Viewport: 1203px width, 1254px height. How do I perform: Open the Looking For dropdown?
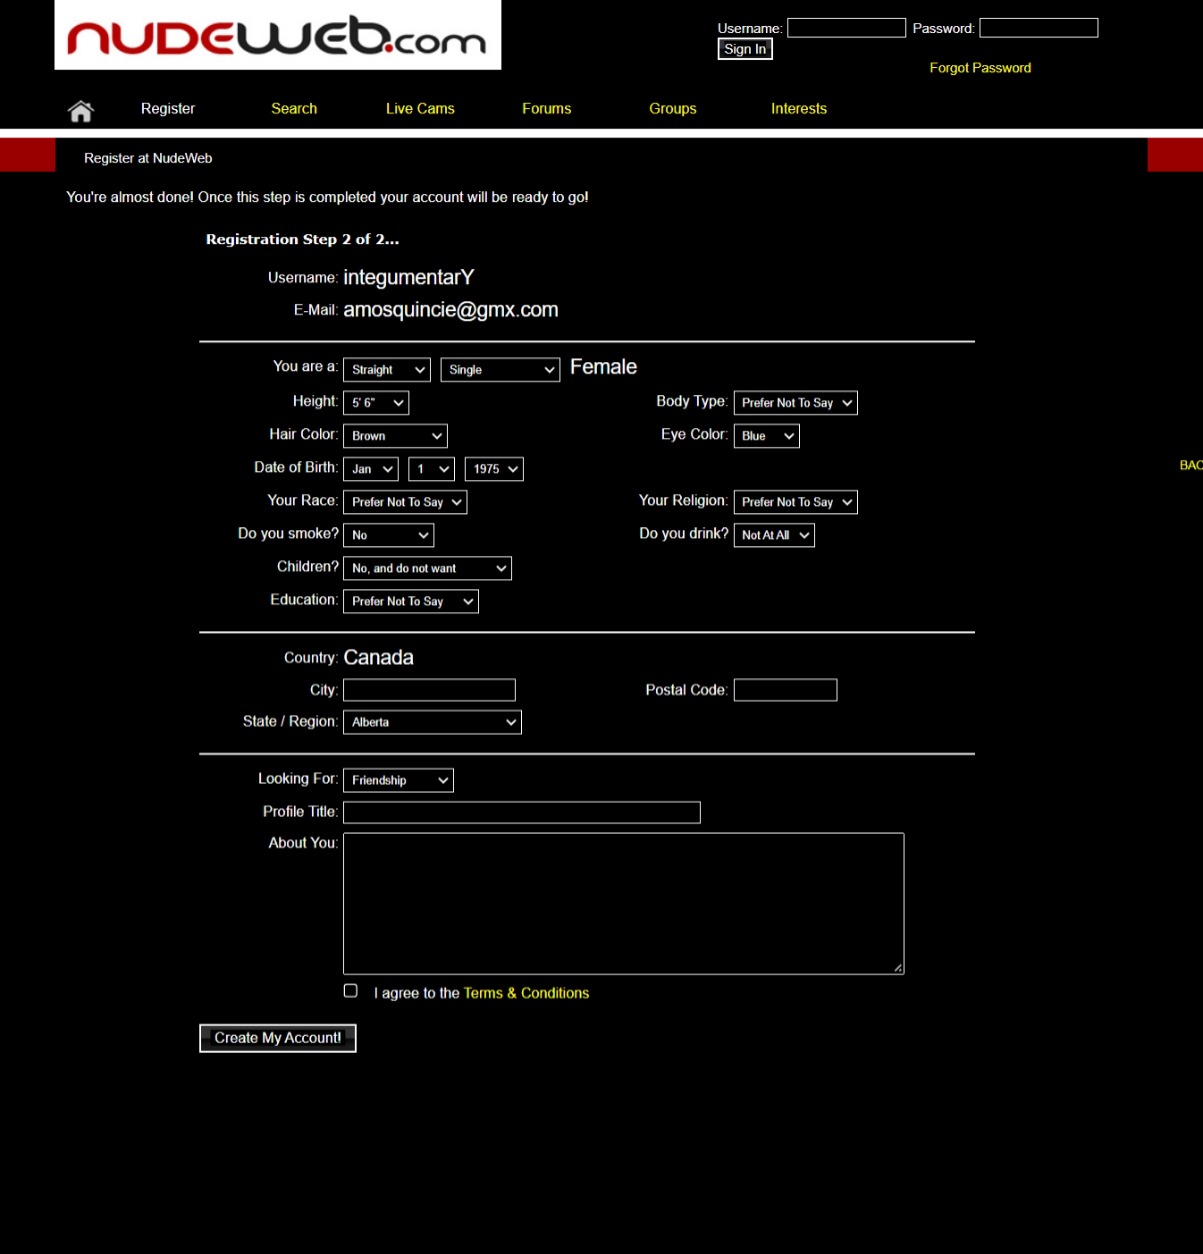point(398,780)
